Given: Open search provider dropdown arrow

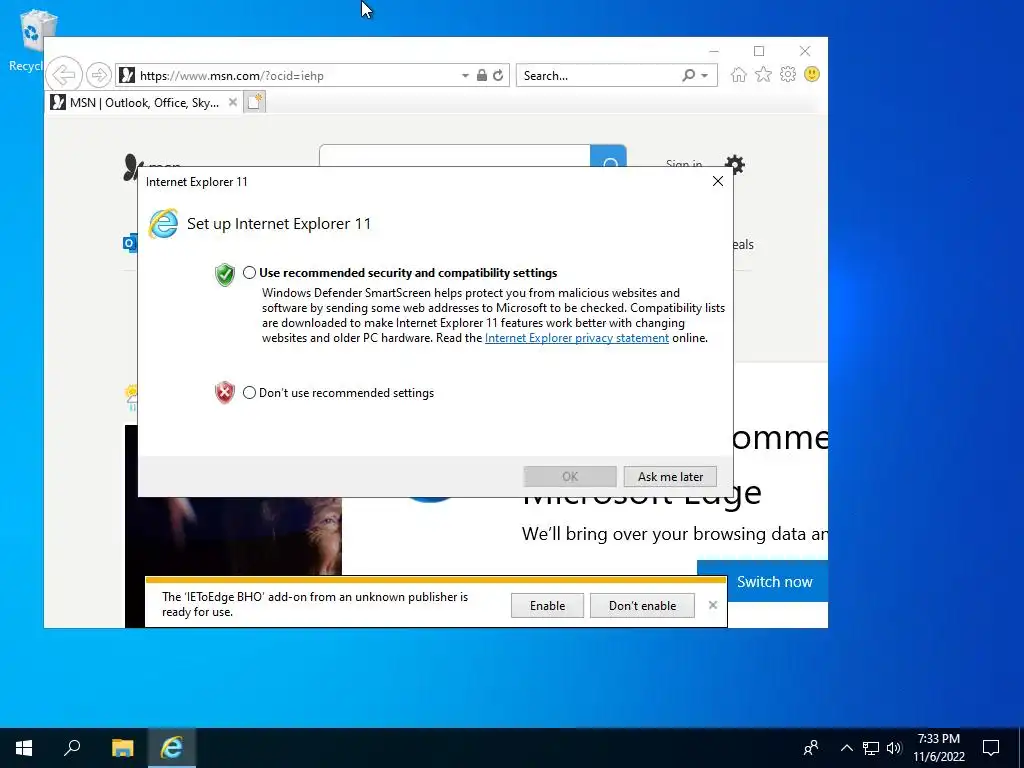Looking at the screenshot, I should [x=705, y=76].
